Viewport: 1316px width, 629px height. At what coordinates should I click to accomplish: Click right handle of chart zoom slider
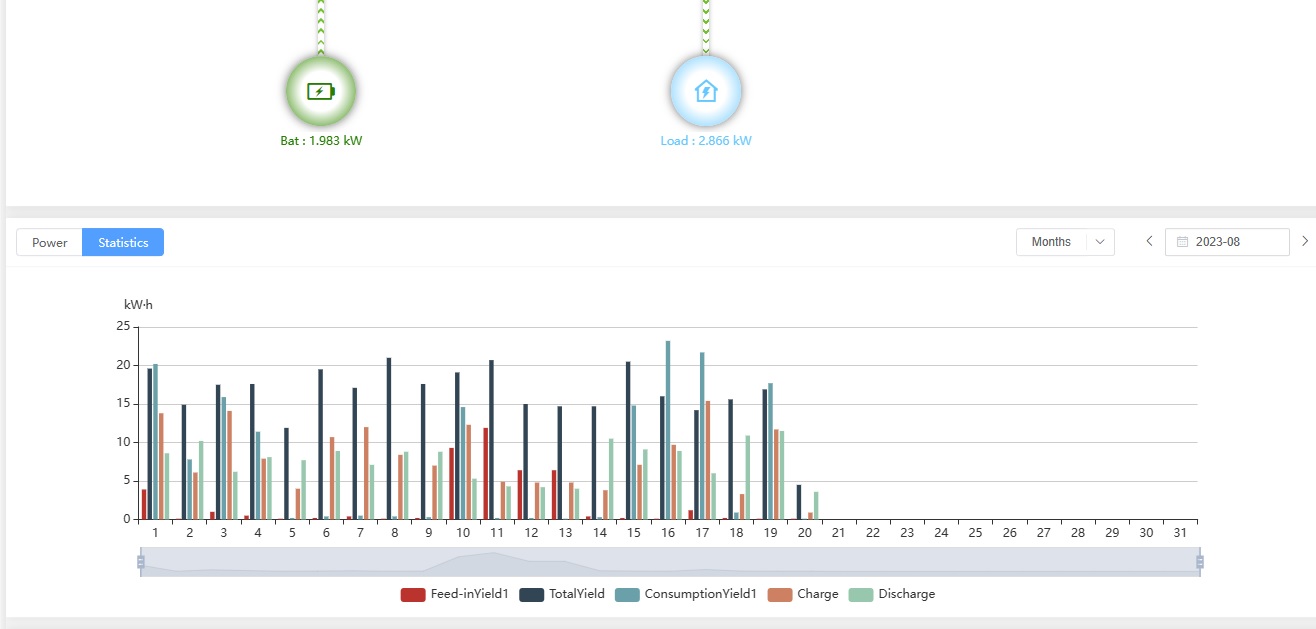tap(1199, 562)
